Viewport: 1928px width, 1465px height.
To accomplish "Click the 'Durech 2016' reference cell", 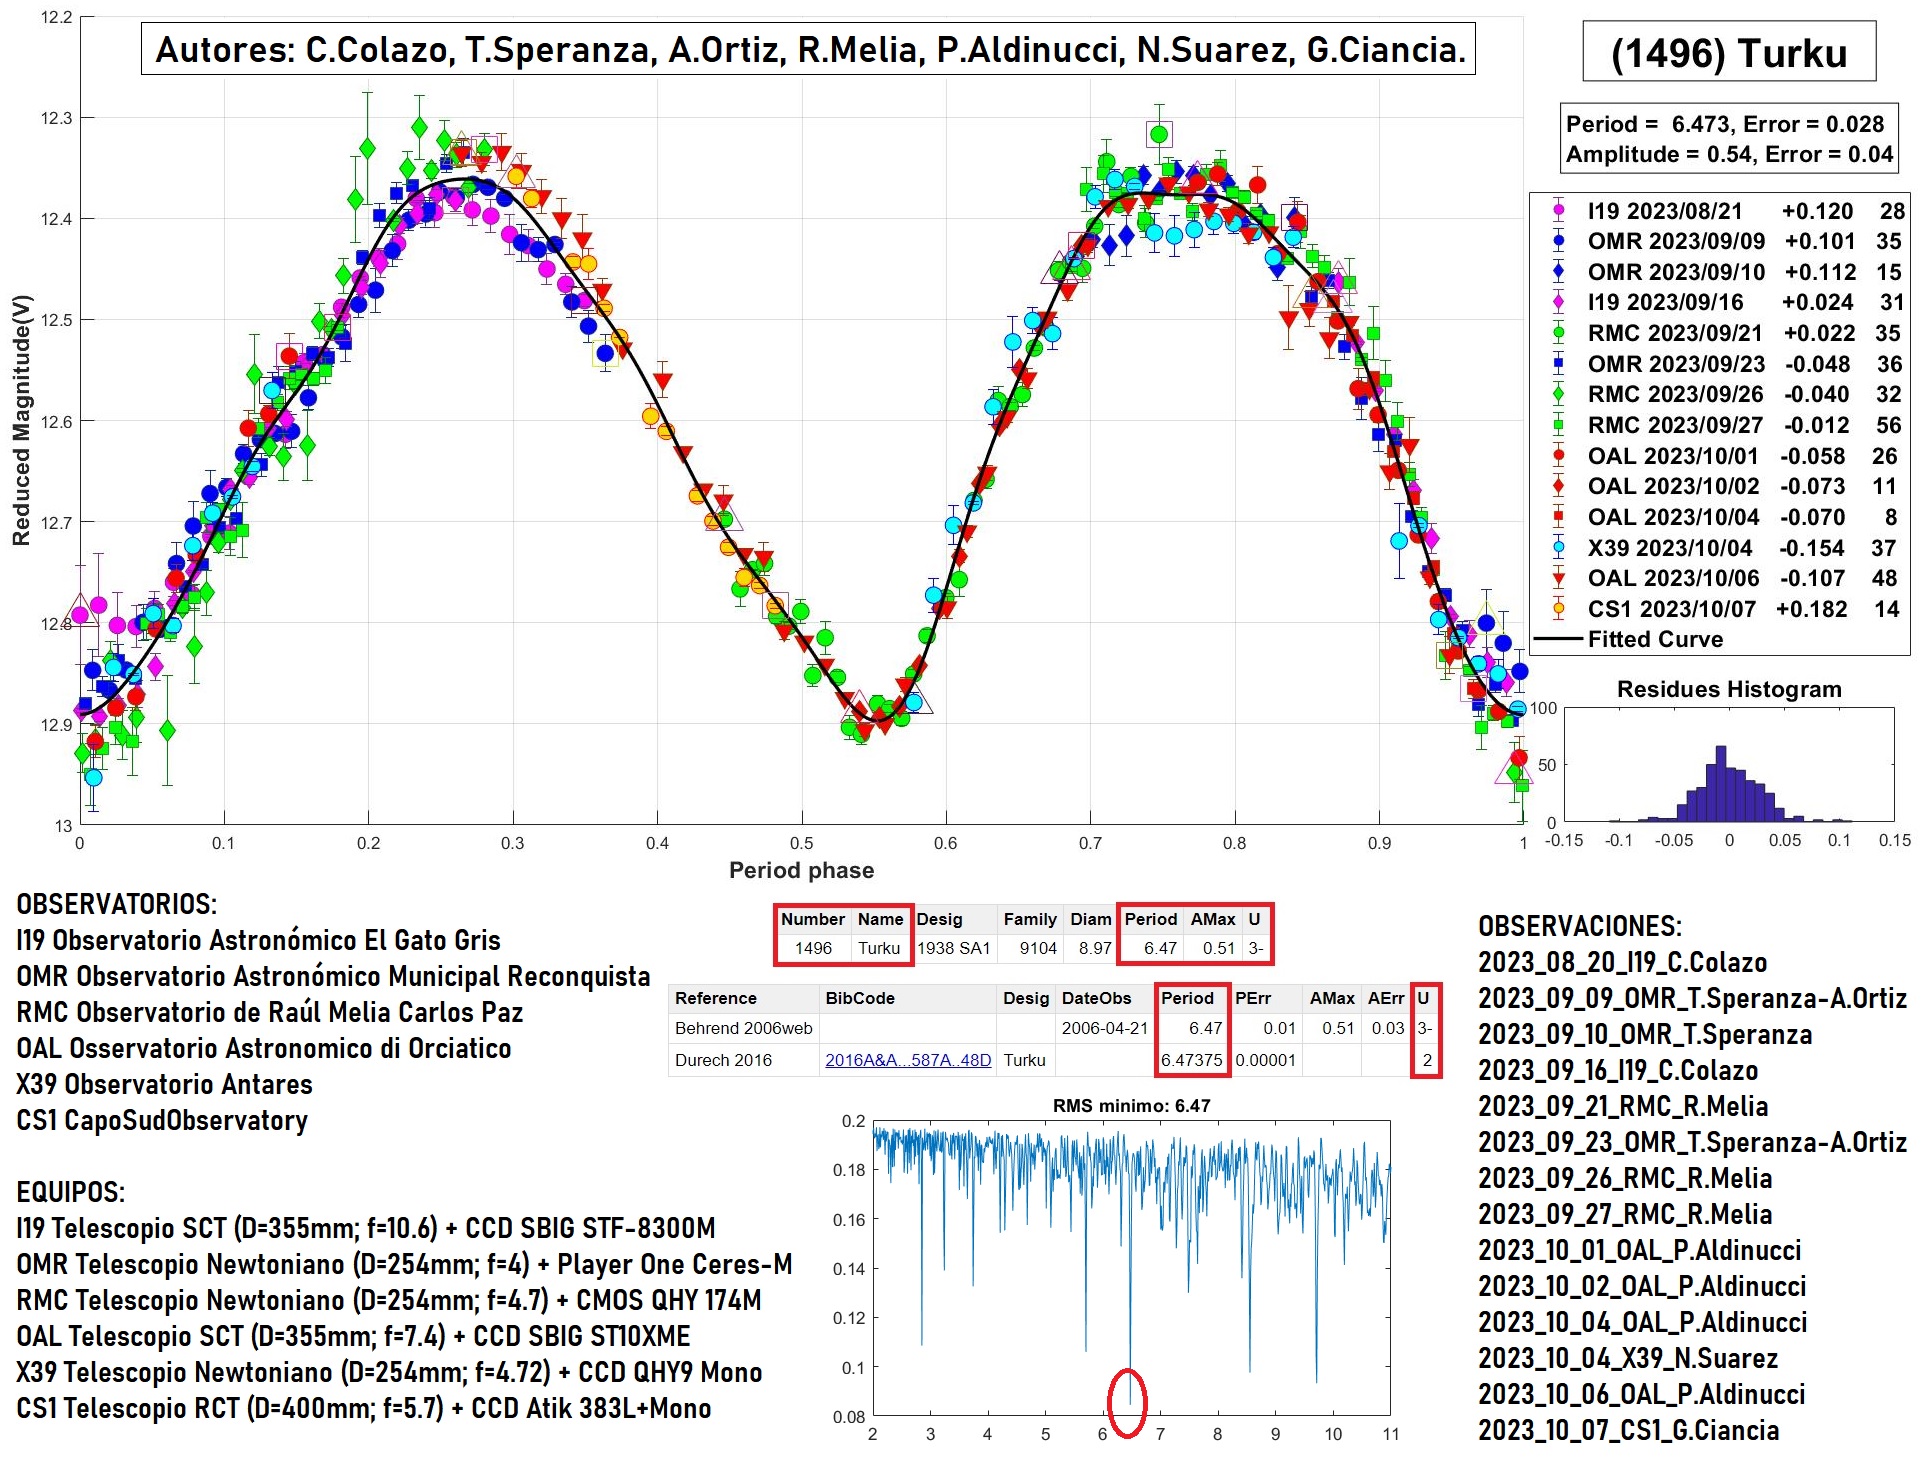I will [x=743, y=1060].
